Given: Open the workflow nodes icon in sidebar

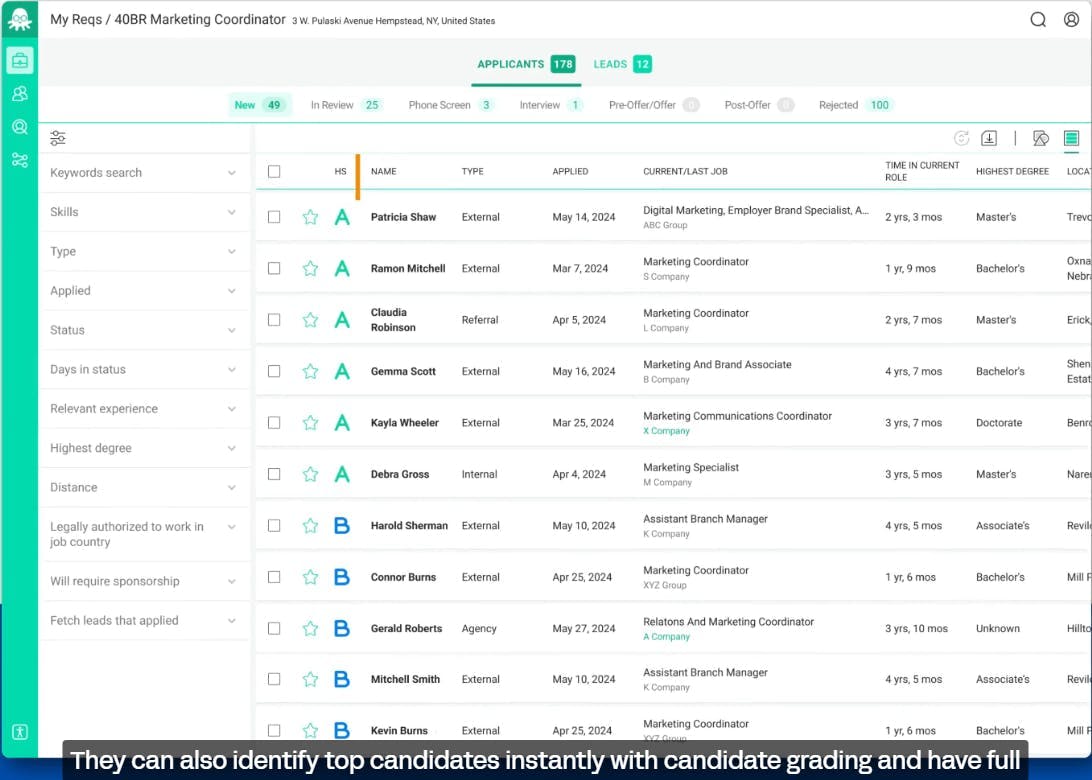Looking at the screenshot, I should [x=19, y=160].
